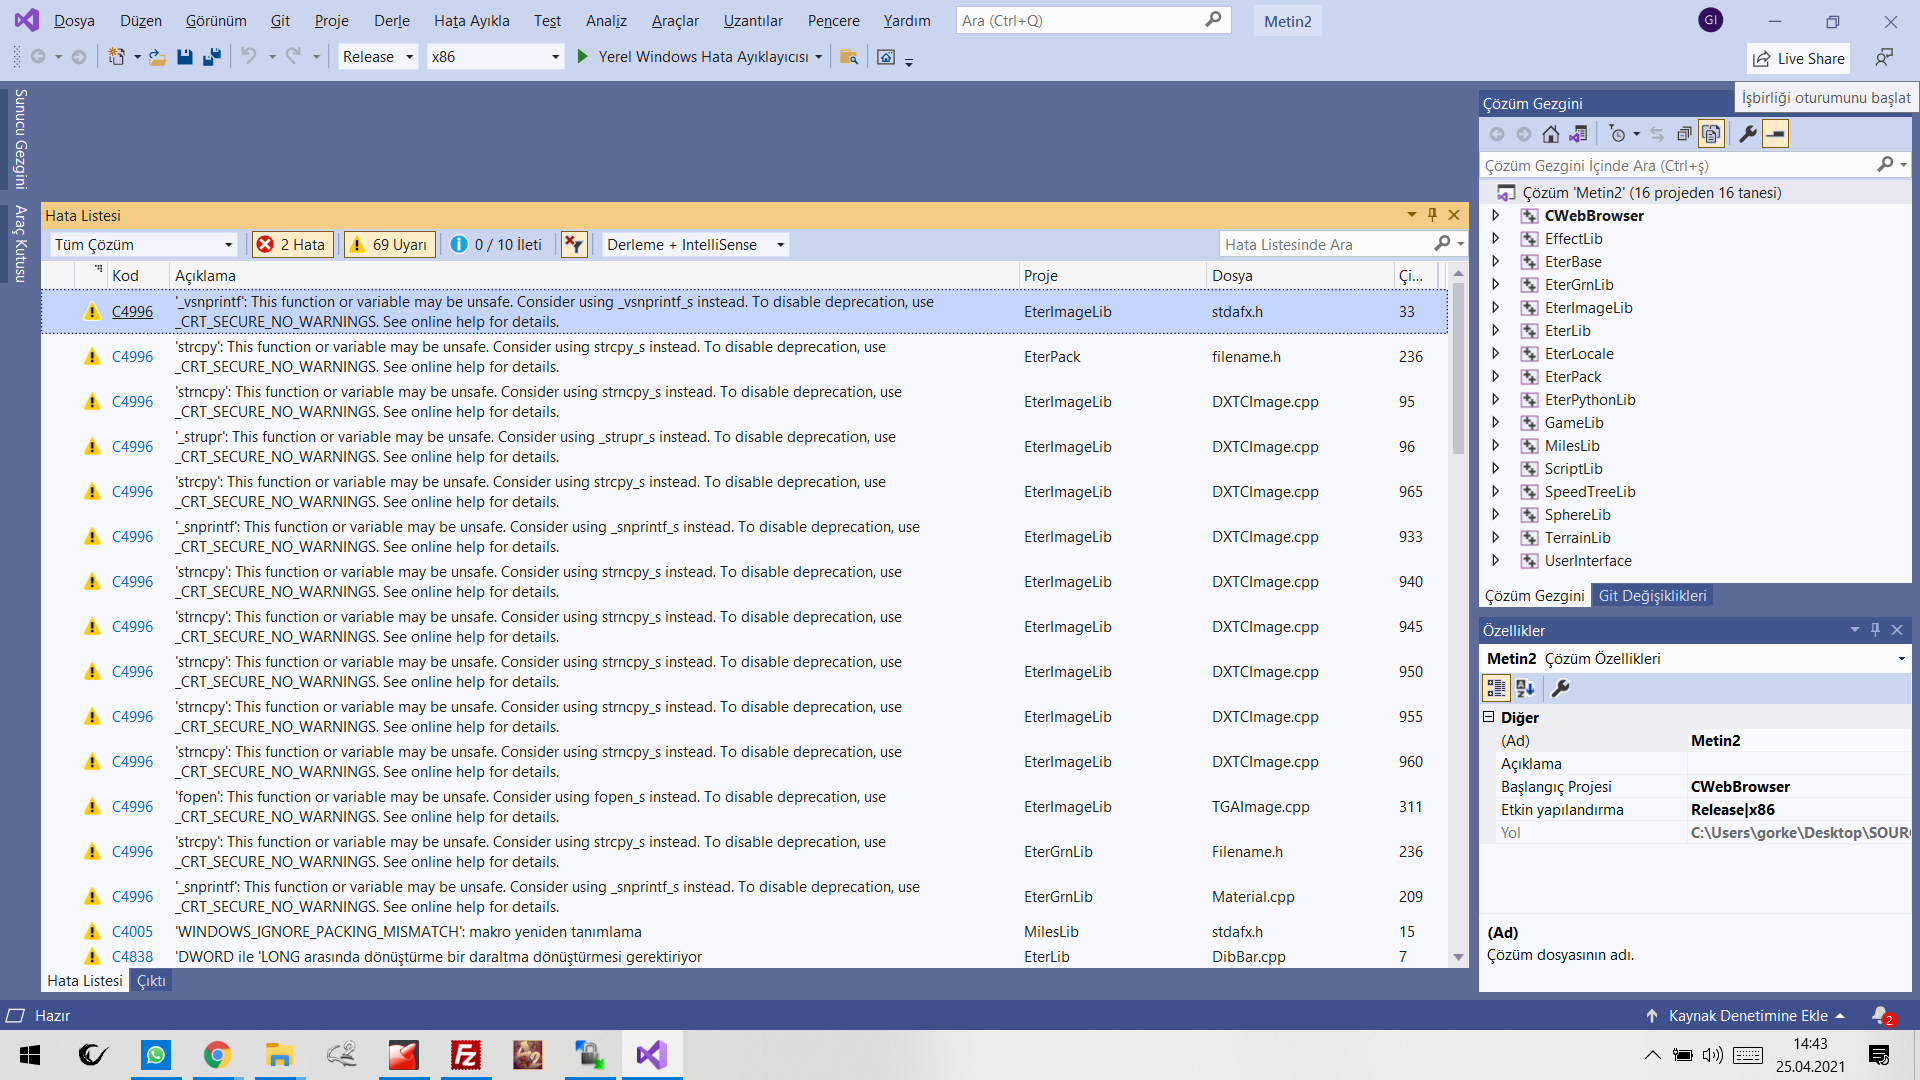The image size is (1920, 1080).
Task: Open WhatsApp from the taskbar
Action: click(x=156, y=1055)
